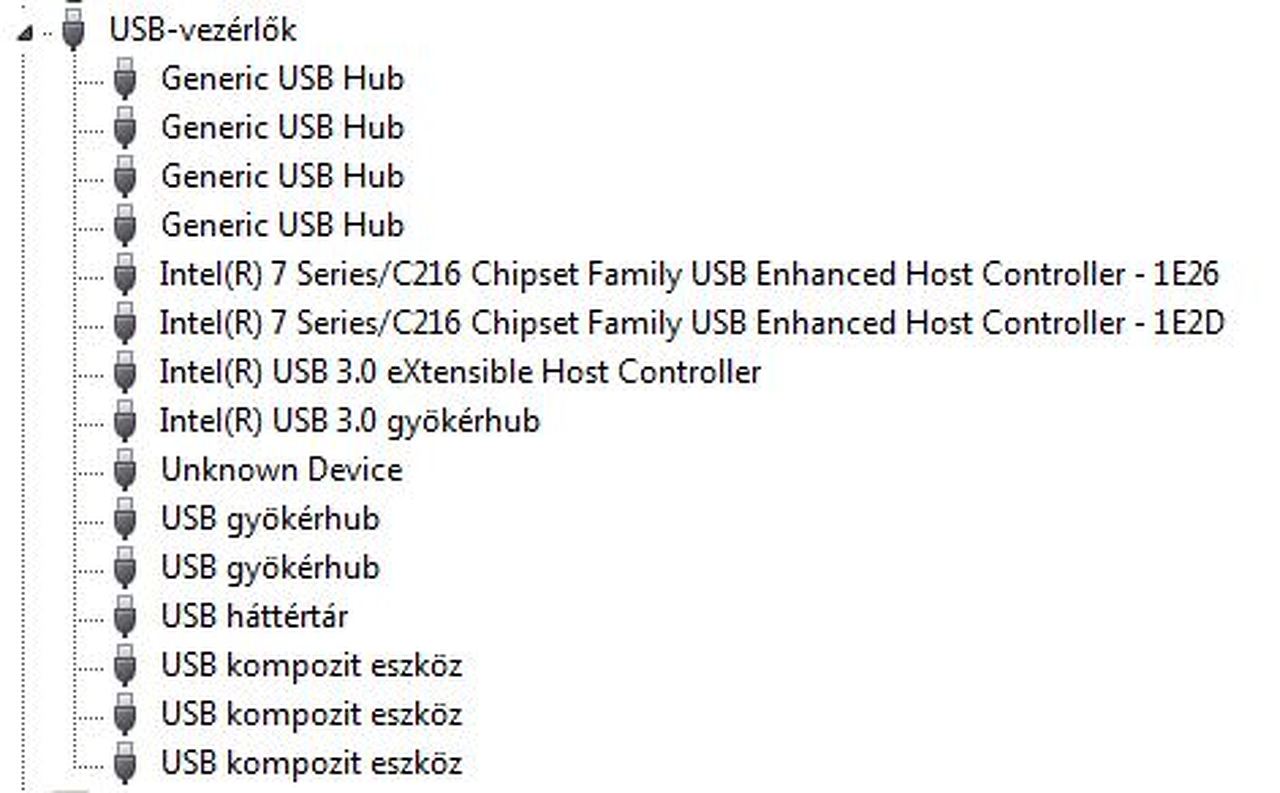Select the USB-vezérlők category label
Screen dimensions: 1280x793
click(x=203, y=30)
